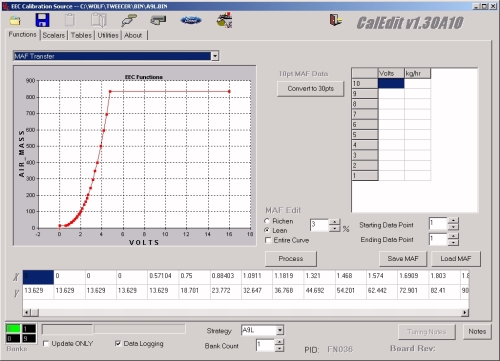Toggle the Update ONLY checkbox
Screen dimensions: 500x361
(x=46, y=344)
